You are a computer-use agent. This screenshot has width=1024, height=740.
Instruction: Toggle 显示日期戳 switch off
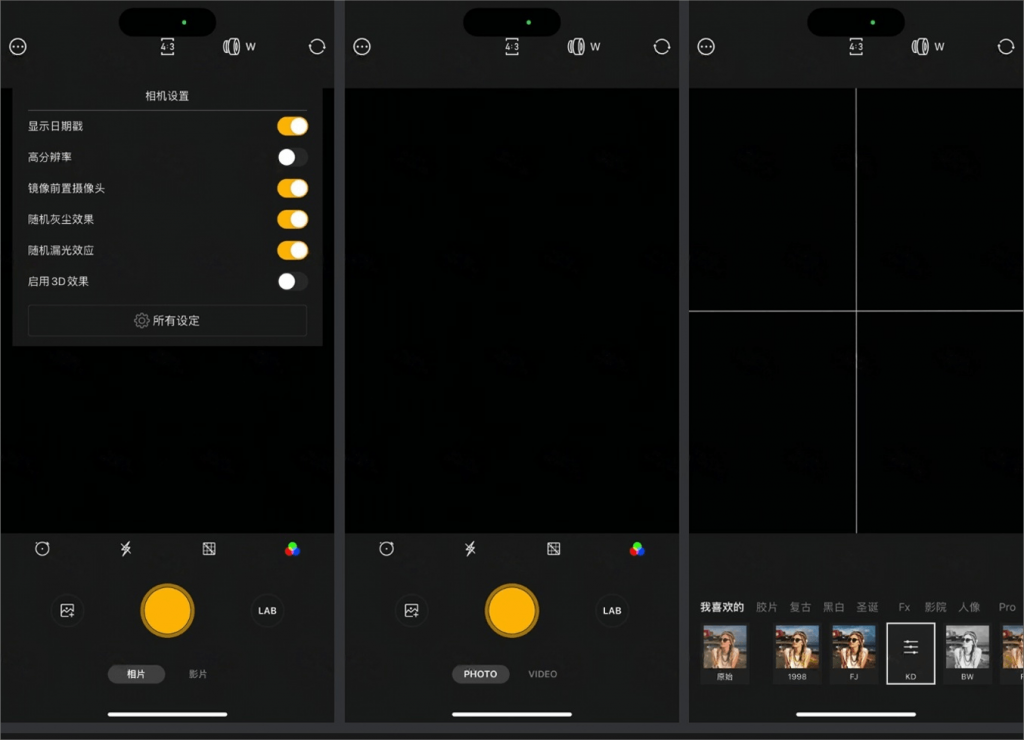click(292, 126)
